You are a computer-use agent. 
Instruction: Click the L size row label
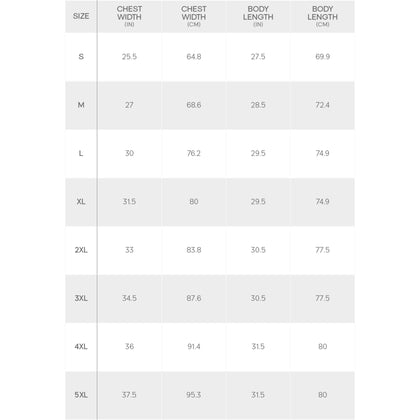(81, 153)
